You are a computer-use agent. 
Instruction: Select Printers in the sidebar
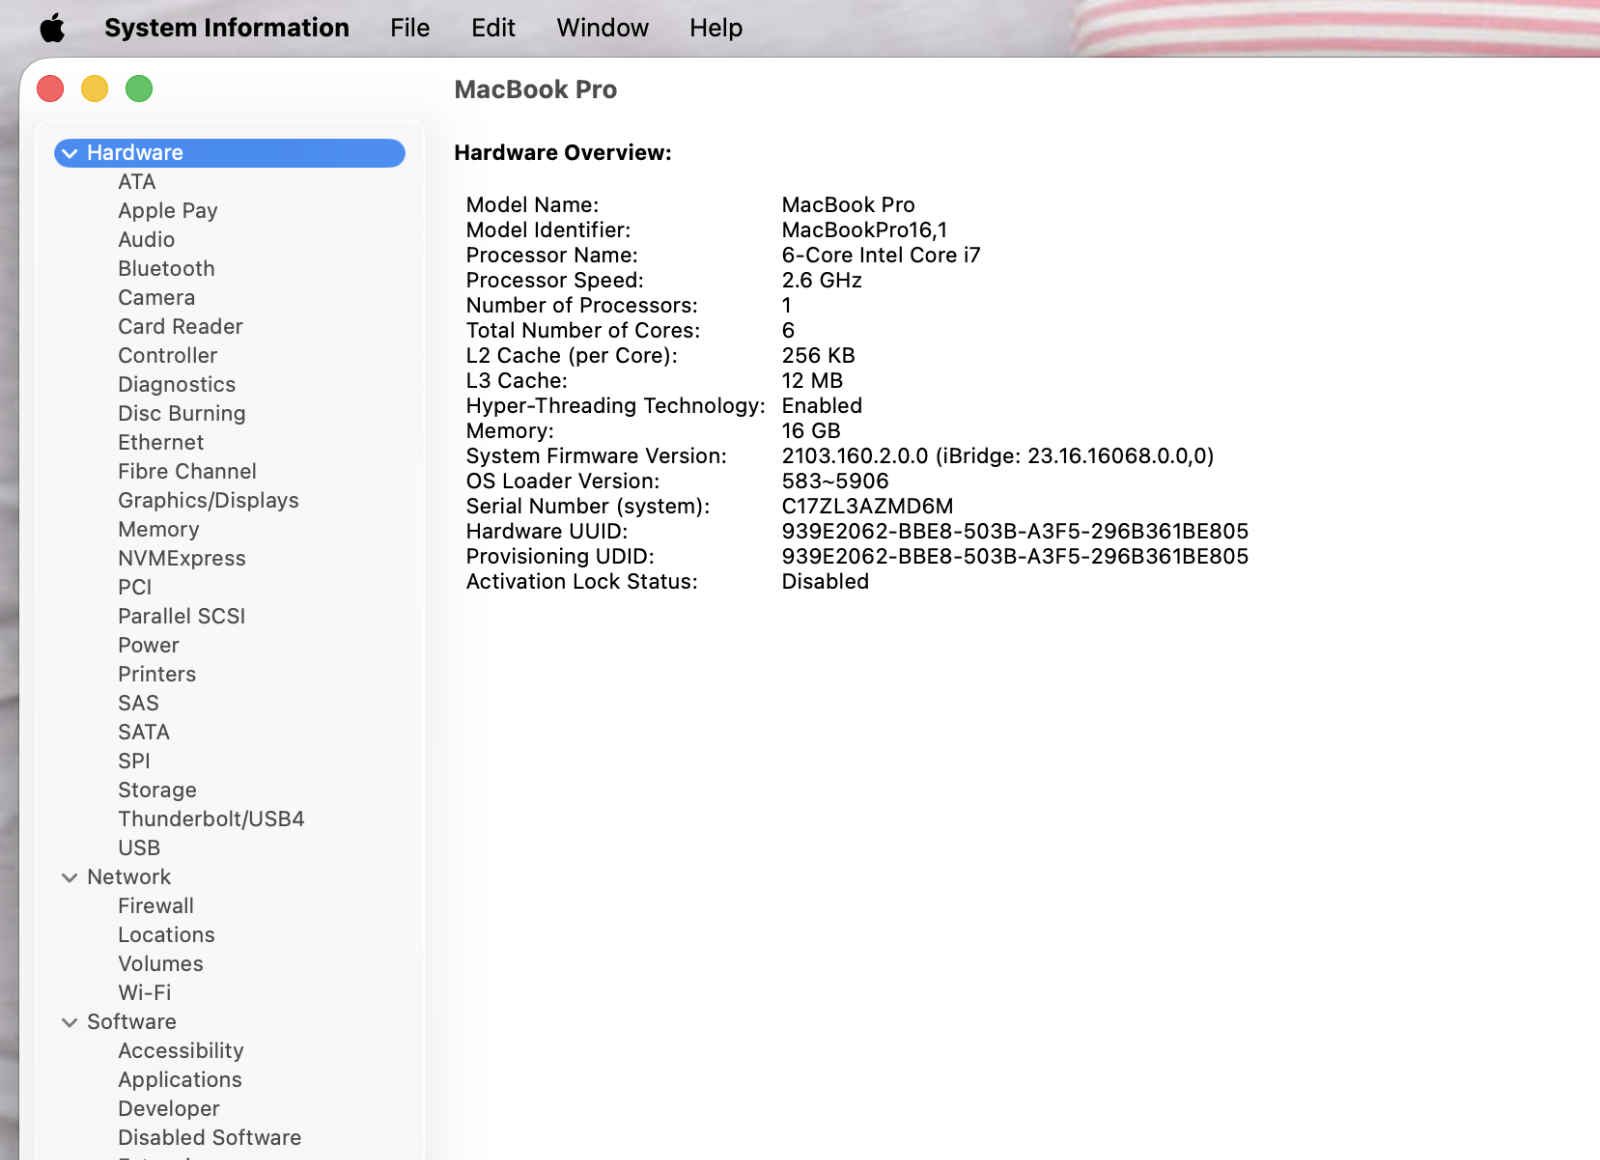(x=157, y=675)
